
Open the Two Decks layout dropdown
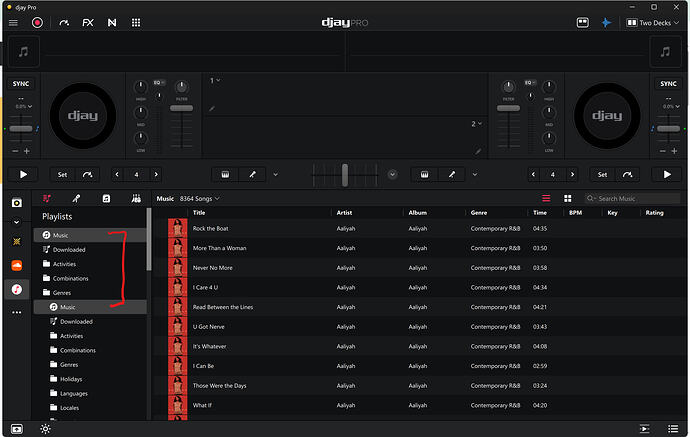tap(653, 23)
